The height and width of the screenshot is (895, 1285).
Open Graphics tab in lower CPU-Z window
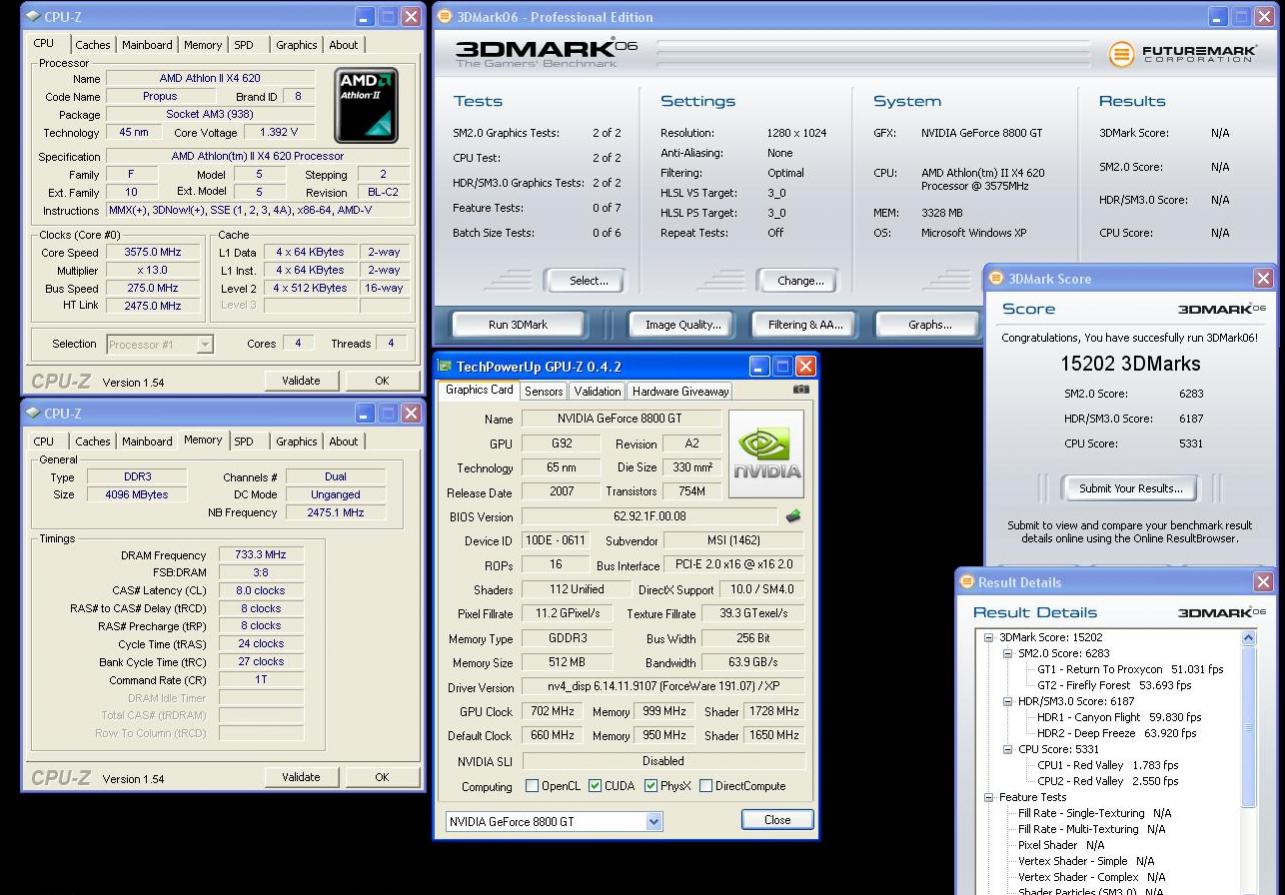[x=296, y=442]
